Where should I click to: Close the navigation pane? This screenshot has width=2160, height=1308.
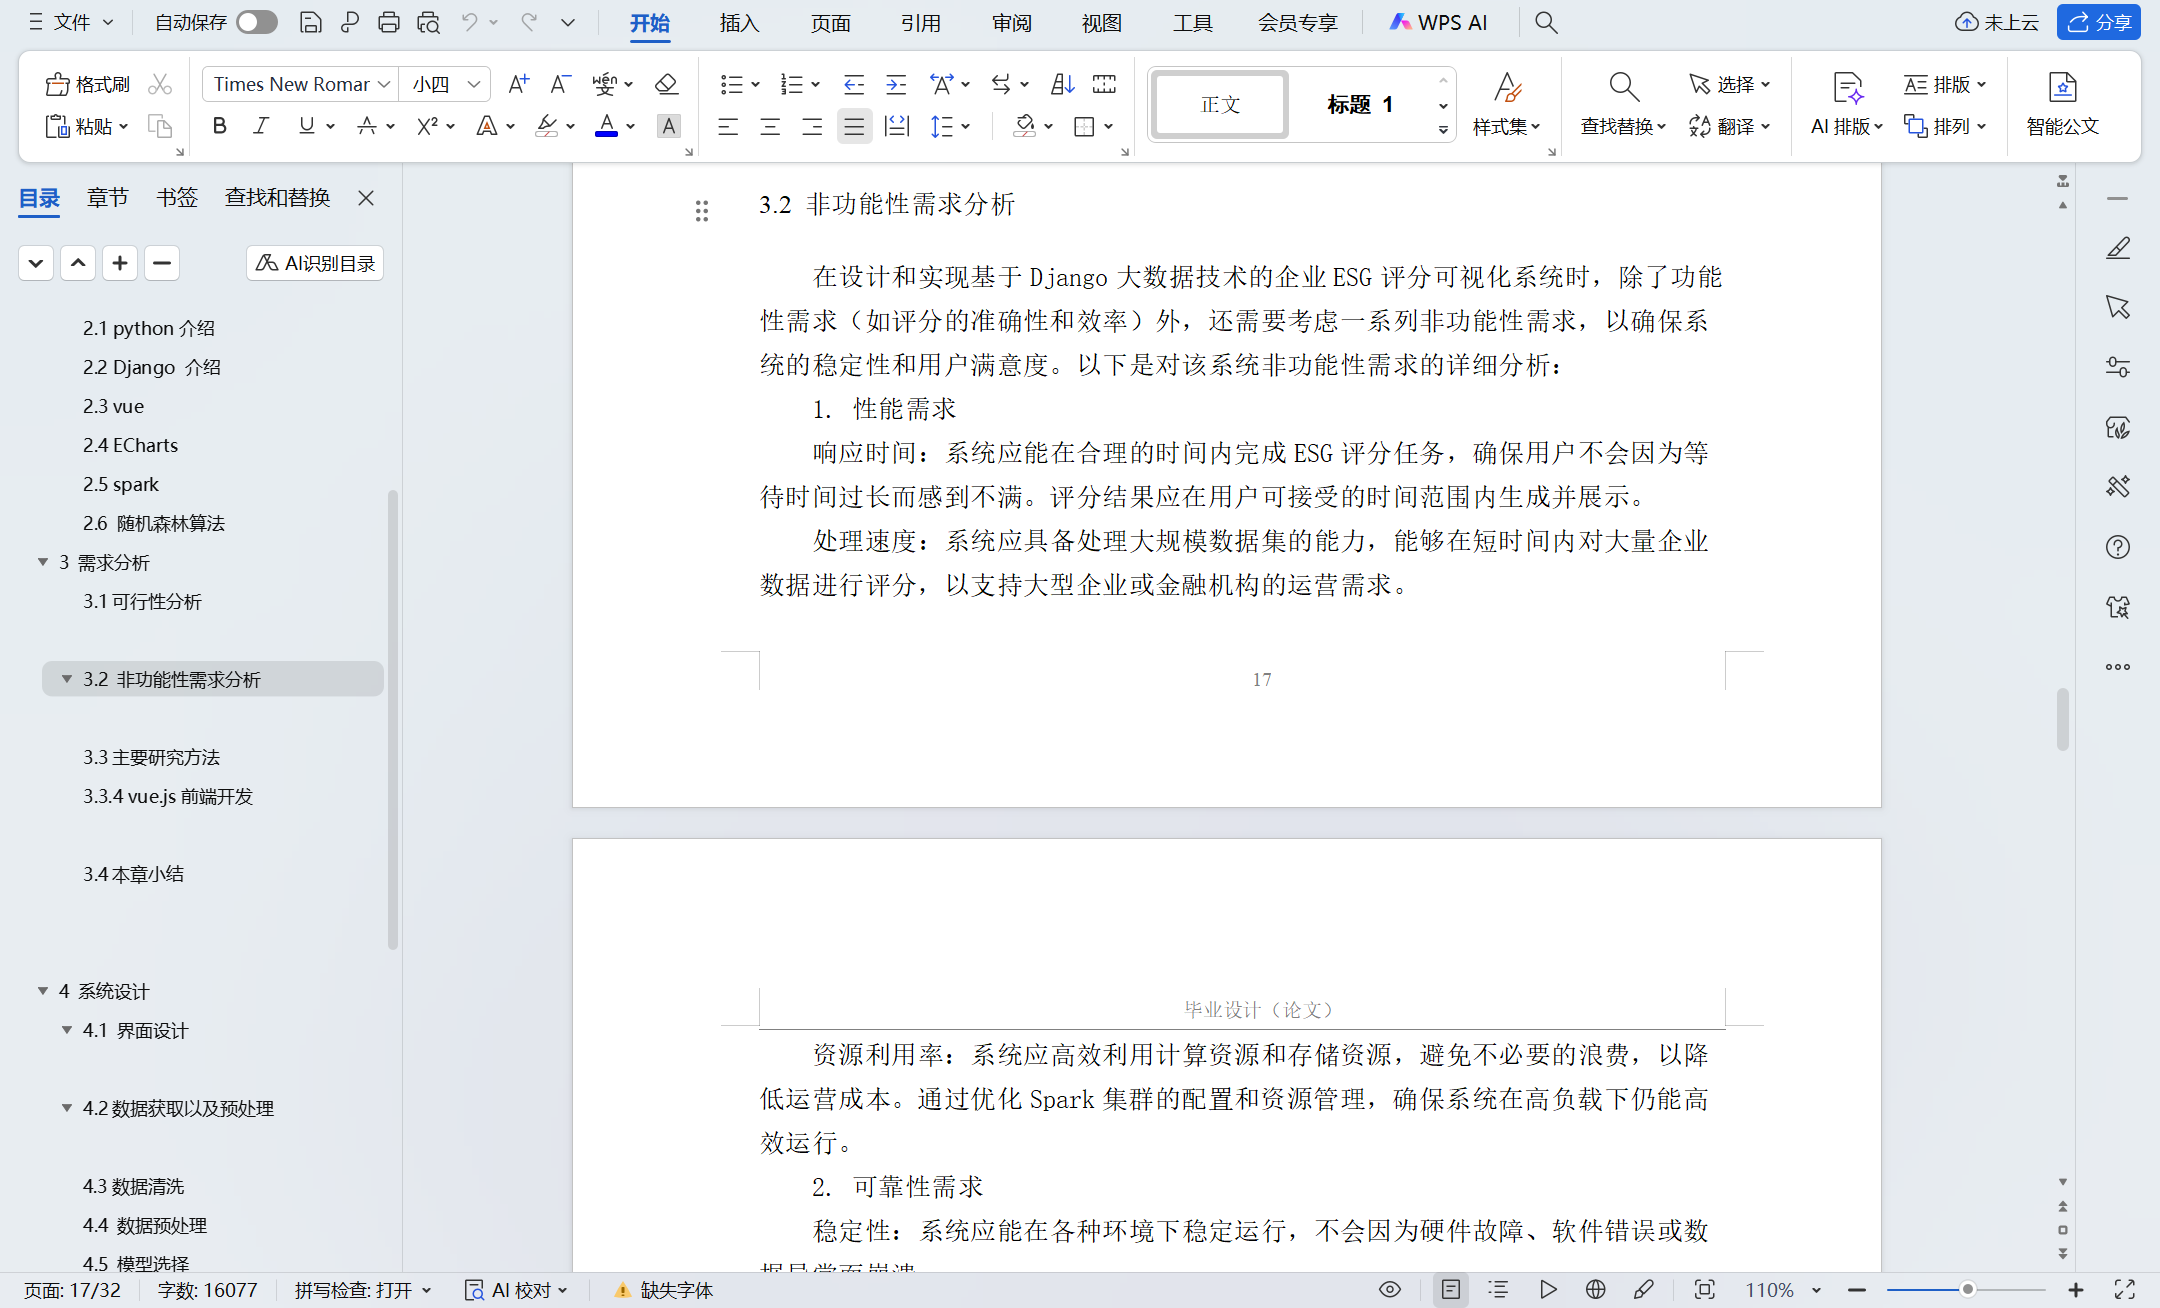366,198
